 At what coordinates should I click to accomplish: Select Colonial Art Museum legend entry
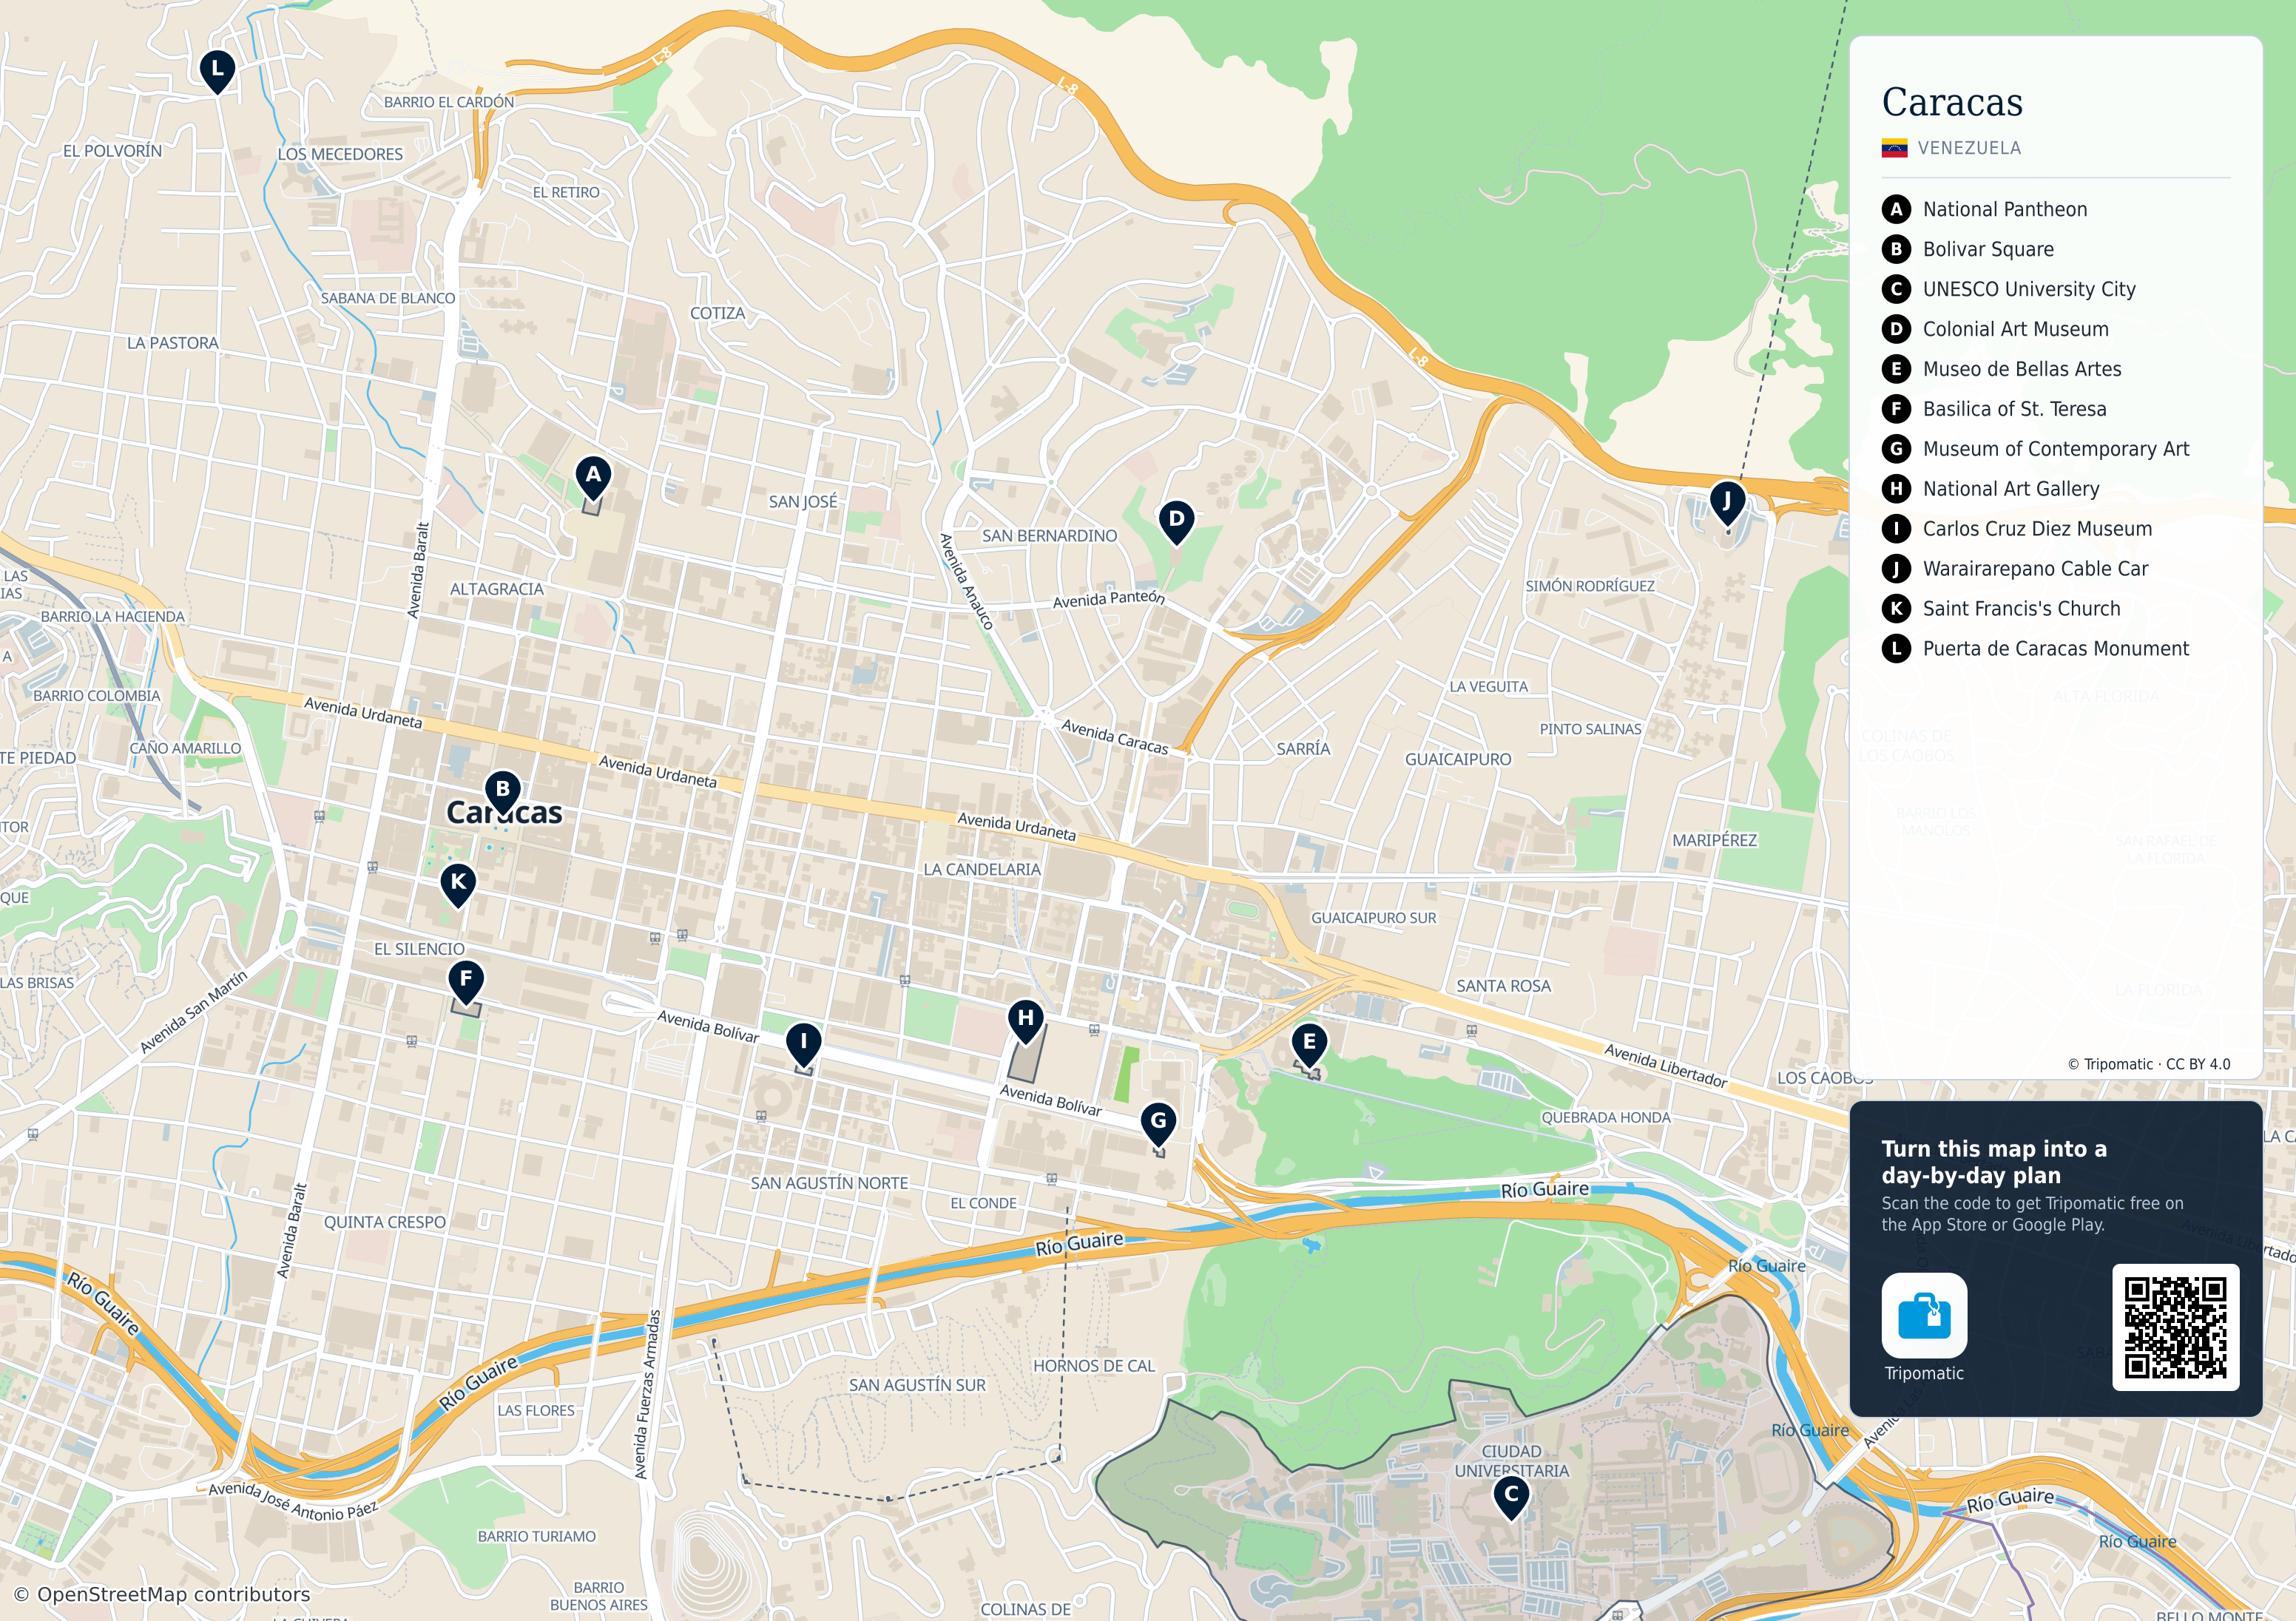click(x=2015, y=329)
